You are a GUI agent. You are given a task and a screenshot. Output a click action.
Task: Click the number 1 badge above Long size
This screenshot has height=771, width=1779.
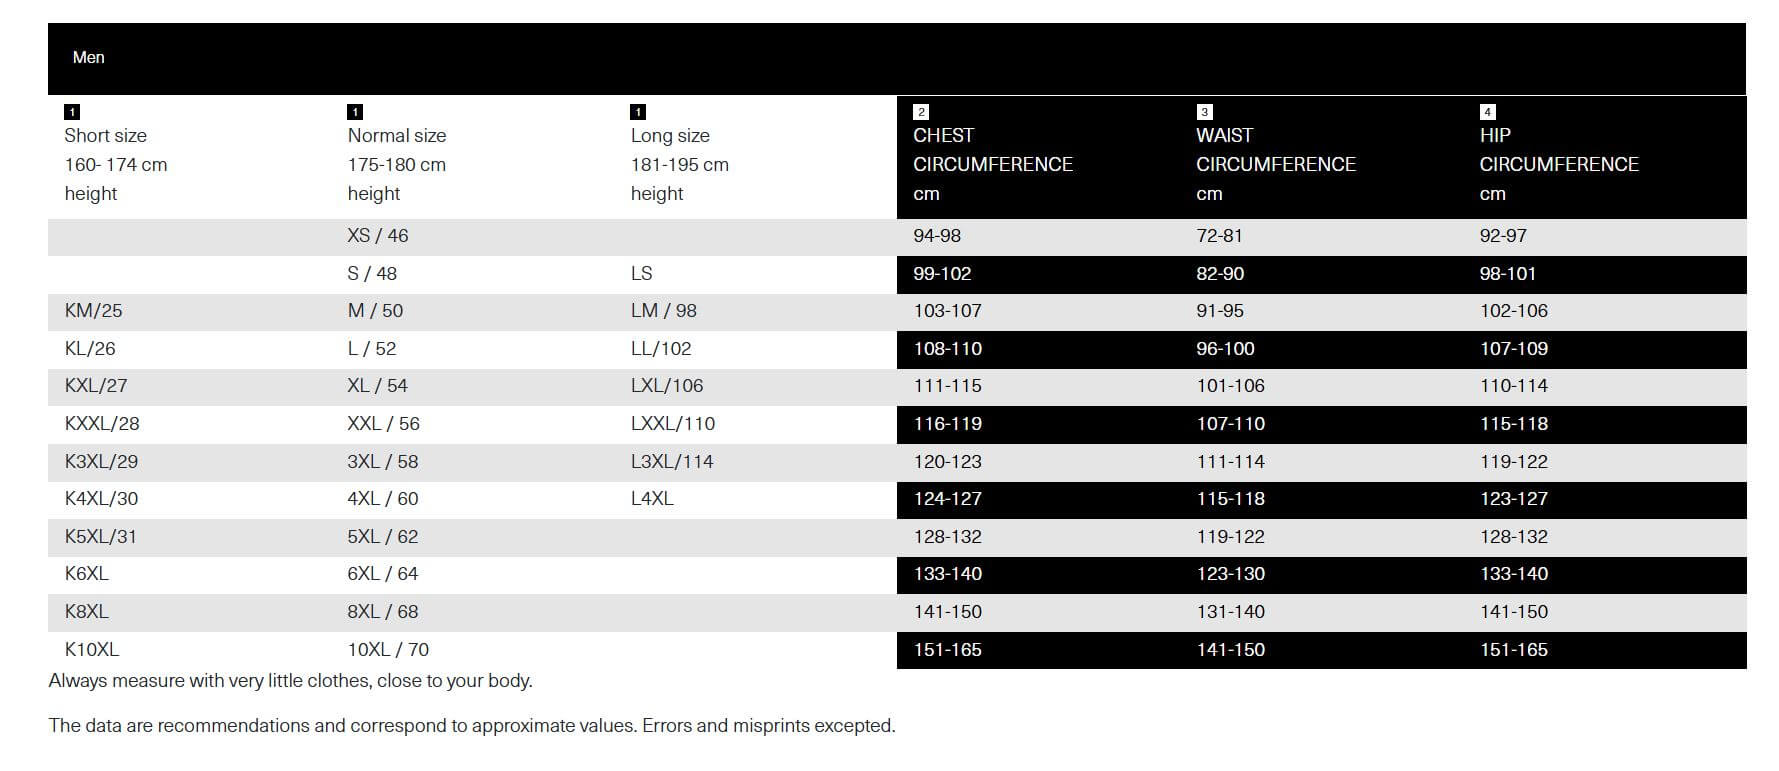(638, 112)
